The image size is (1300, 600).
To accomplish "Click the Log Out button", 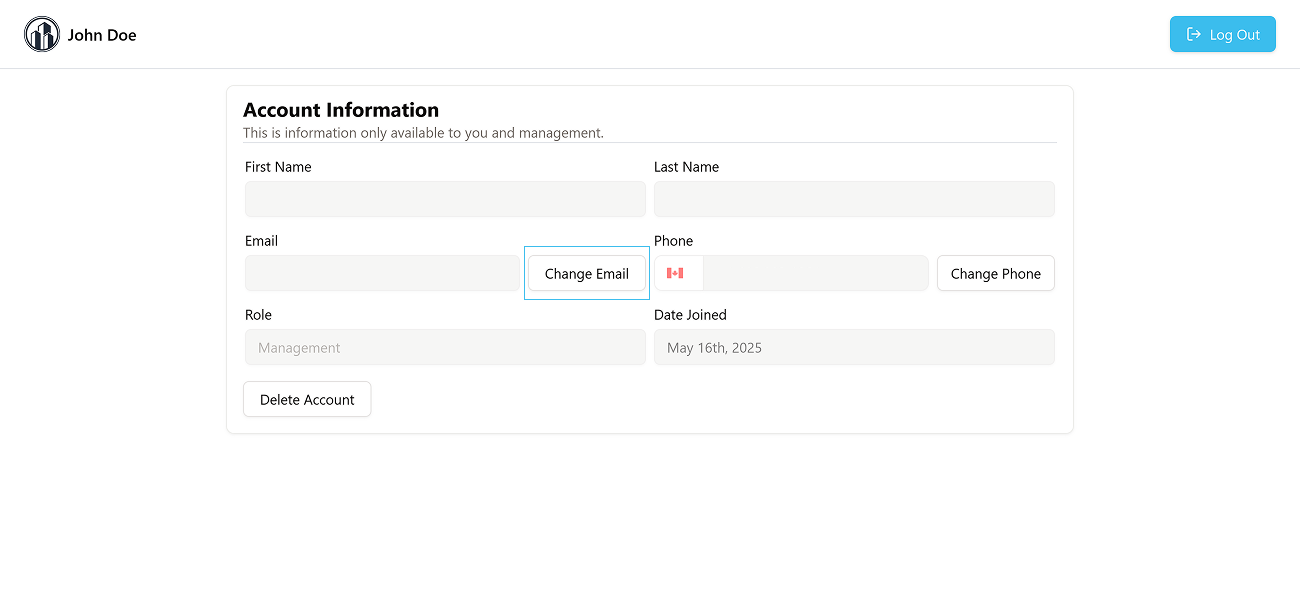I will tap(1222, 34).
